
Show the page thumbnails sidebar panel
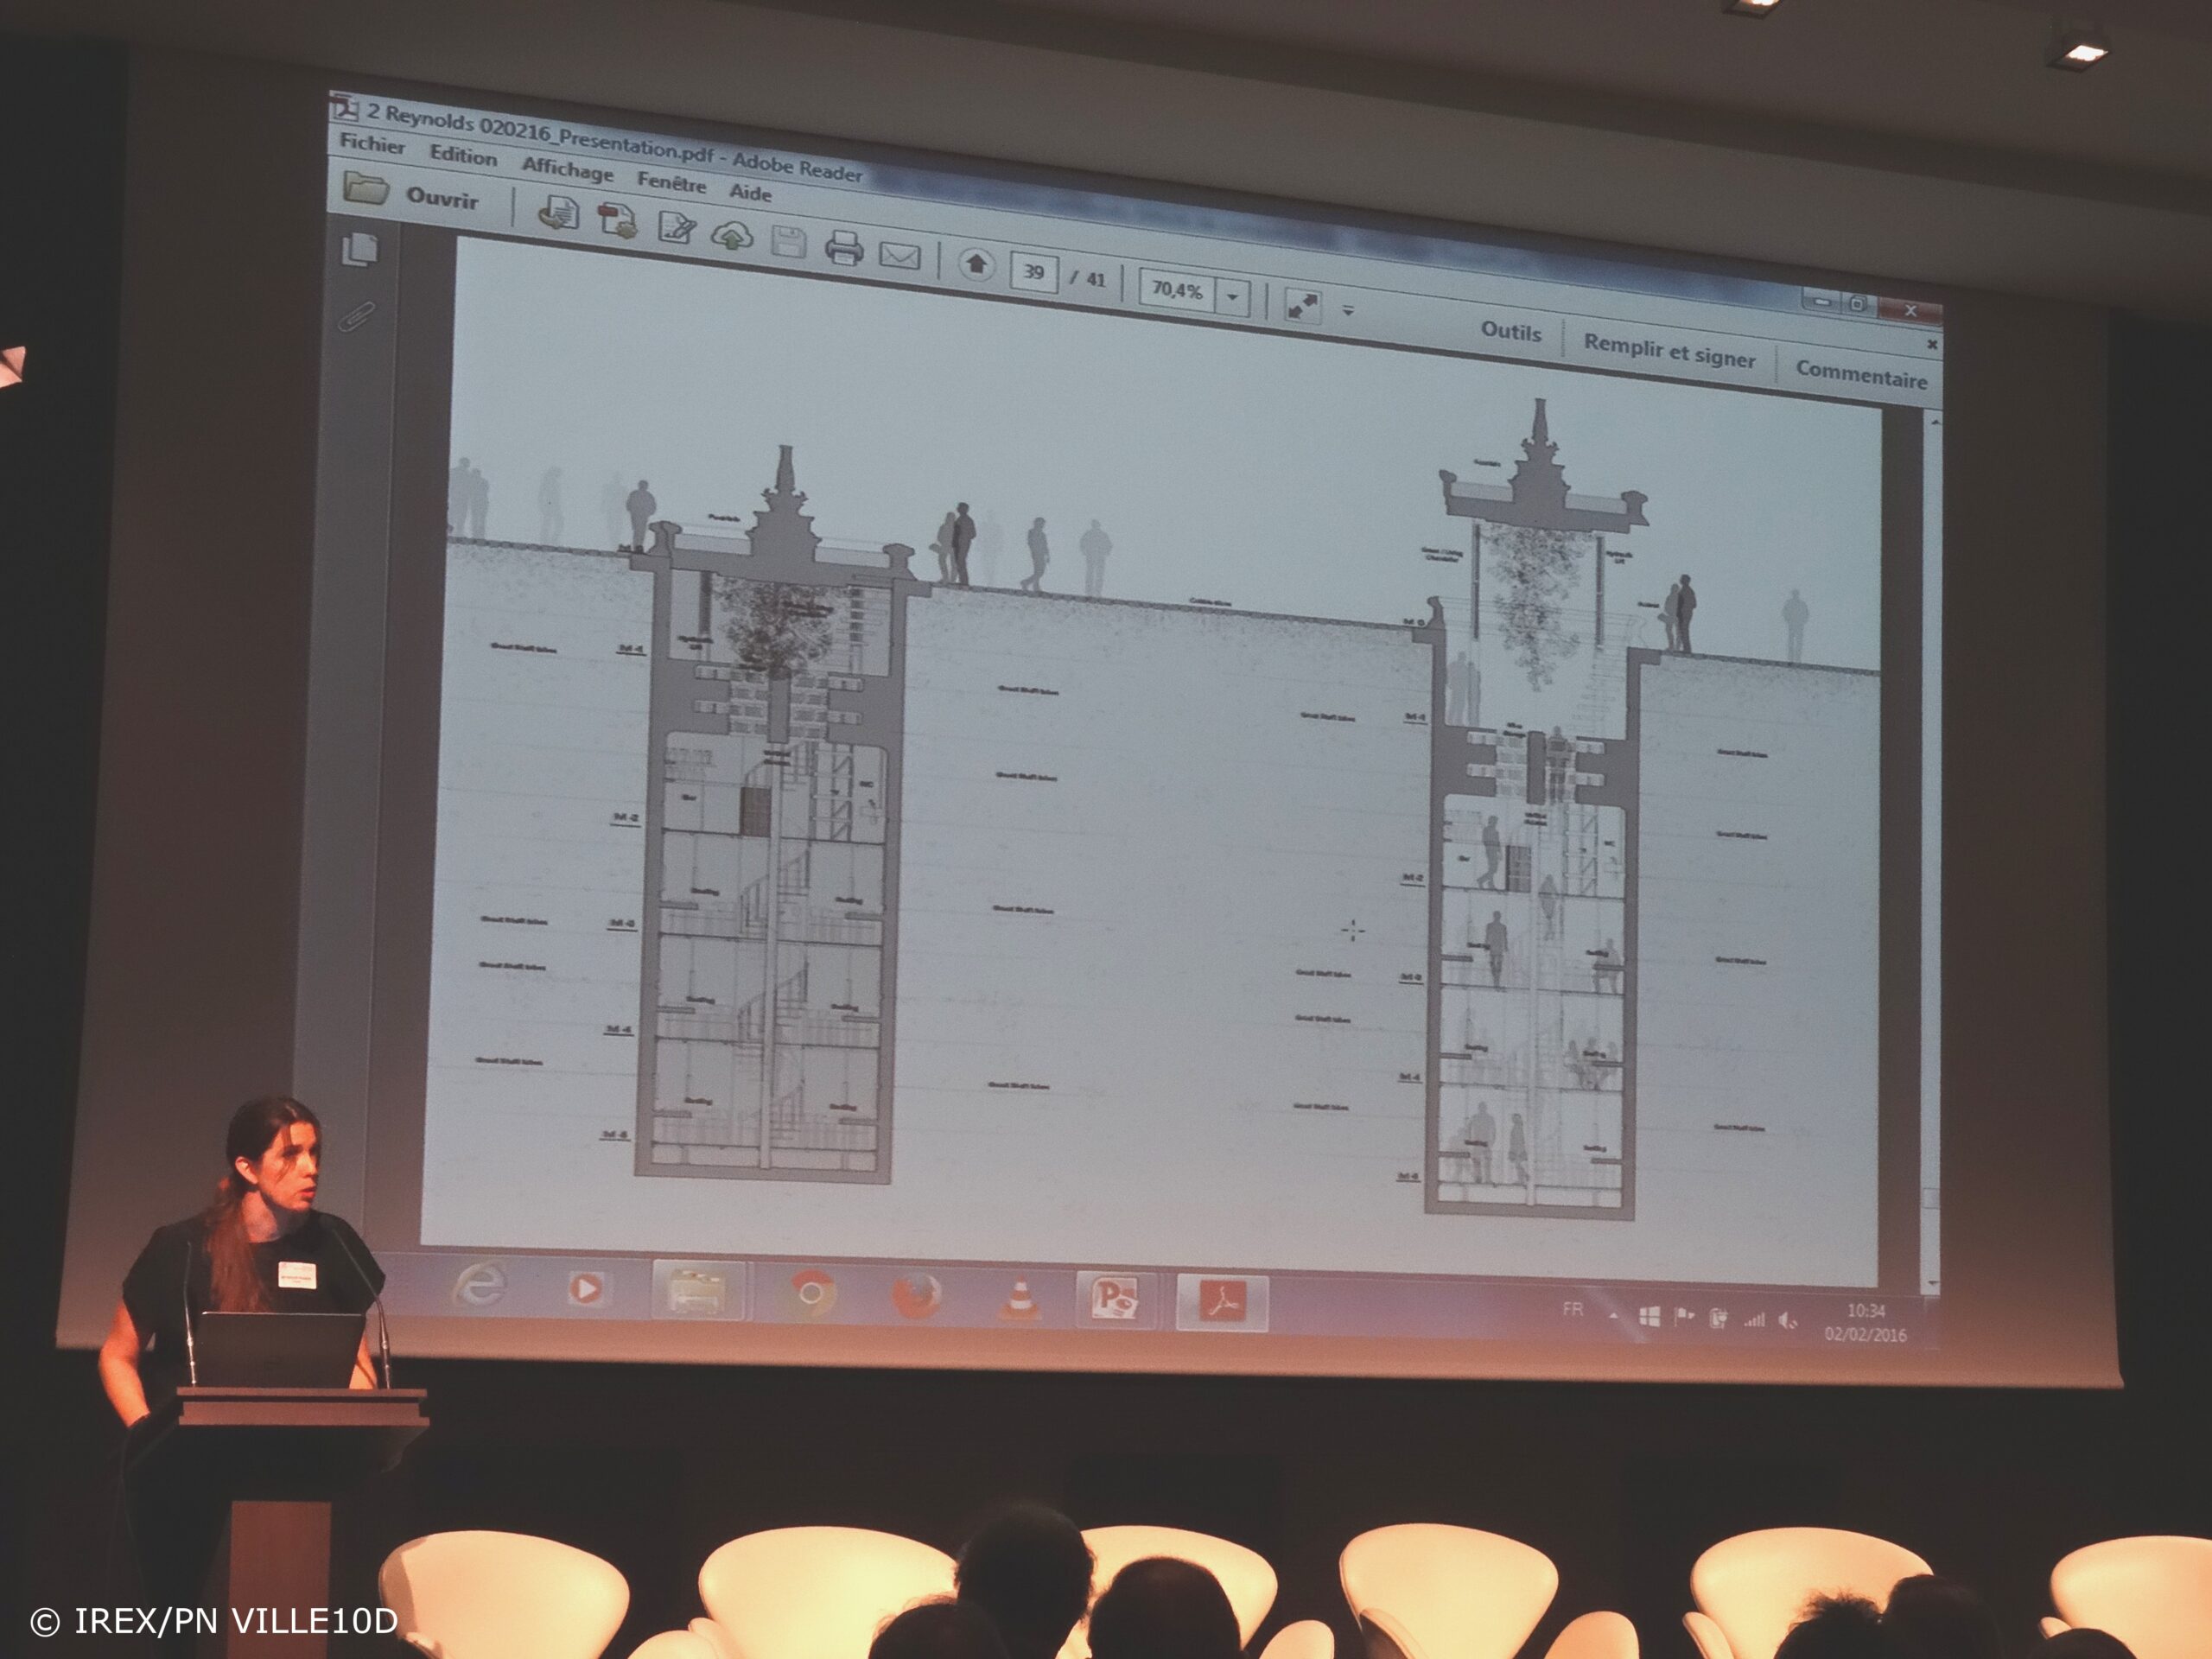click(360, 249)
